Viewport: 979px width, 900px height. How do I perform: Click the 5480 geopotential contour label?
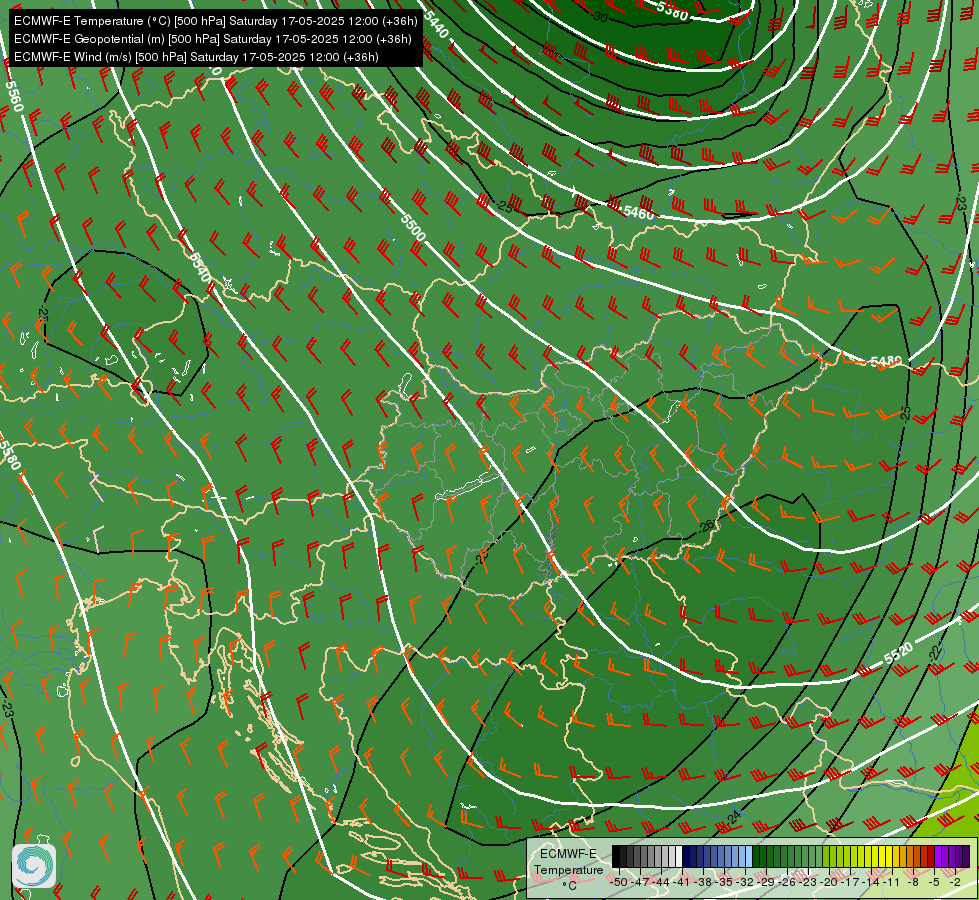coord(886,362)
